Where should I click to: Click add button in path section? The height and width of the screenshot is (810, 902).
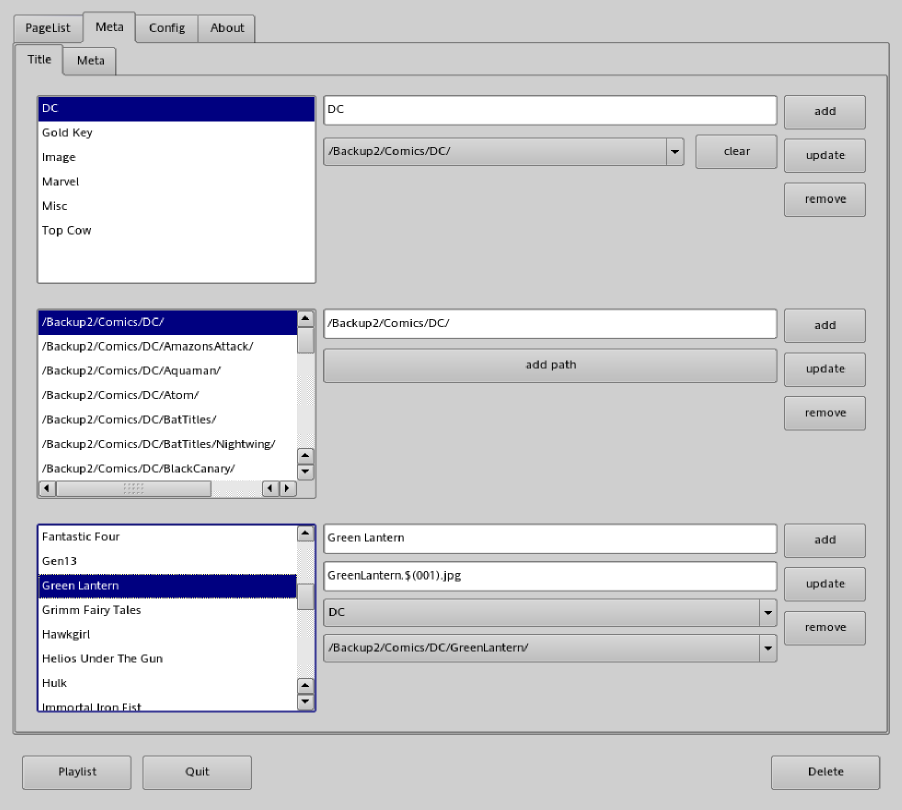pos(824,326)
